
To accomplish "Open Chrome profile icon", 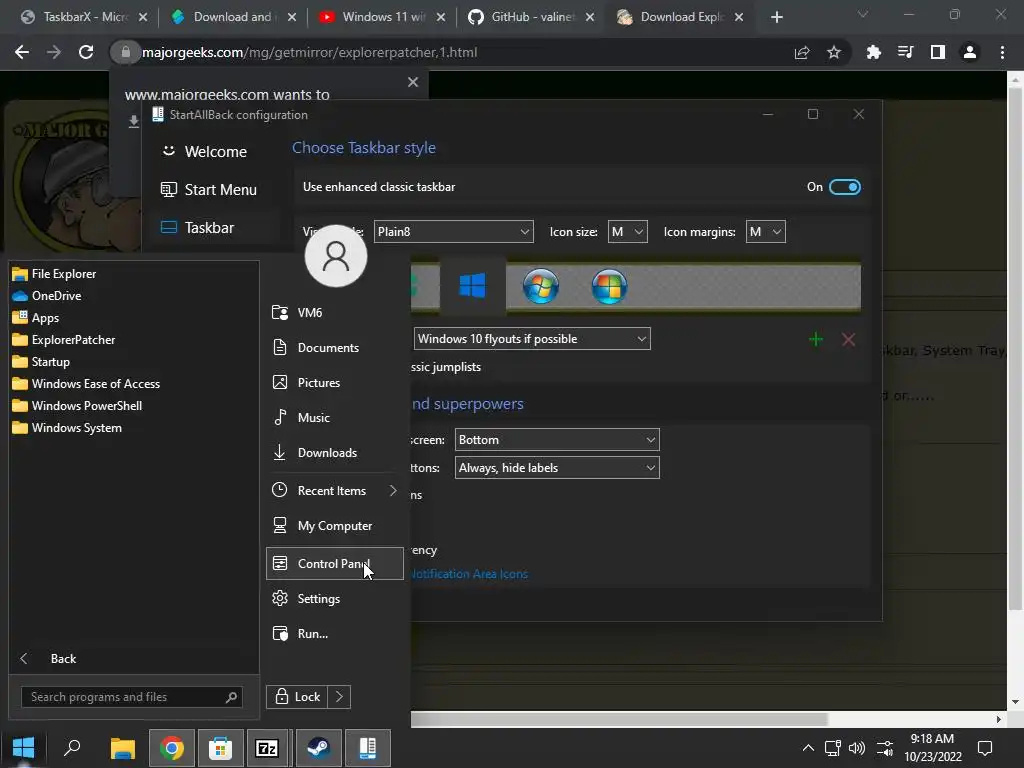I will pyautogui.click(x=970, y=52).
